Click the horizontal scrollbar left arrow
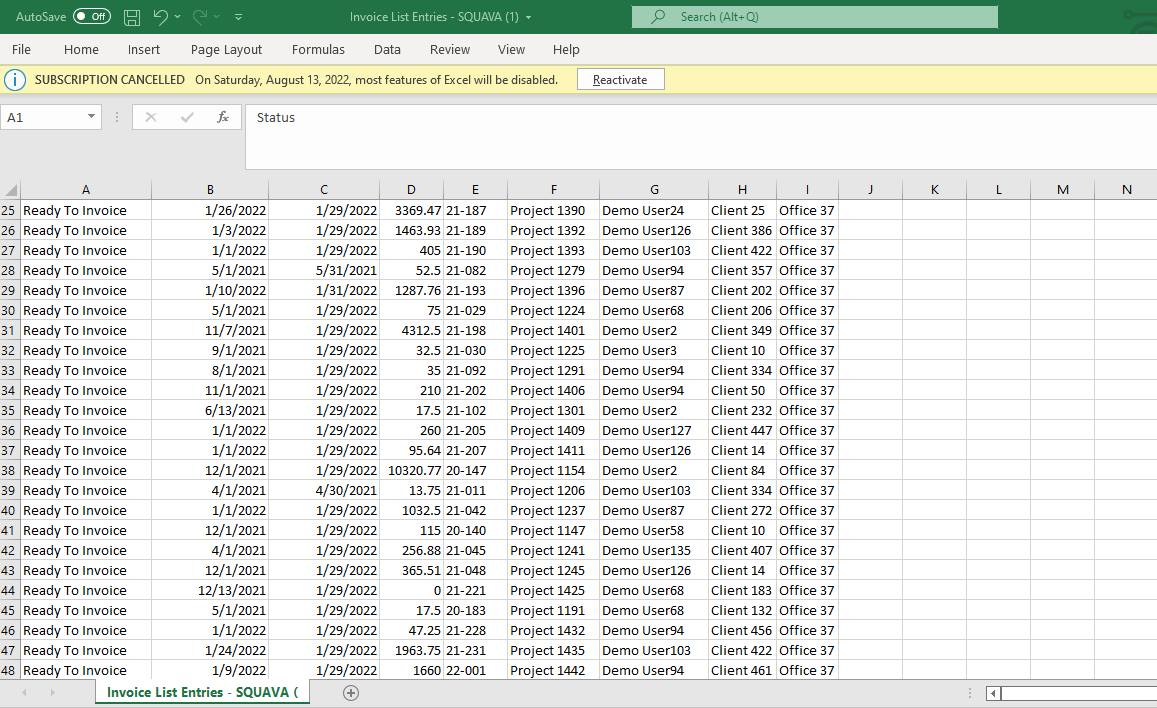 [993, 693]
